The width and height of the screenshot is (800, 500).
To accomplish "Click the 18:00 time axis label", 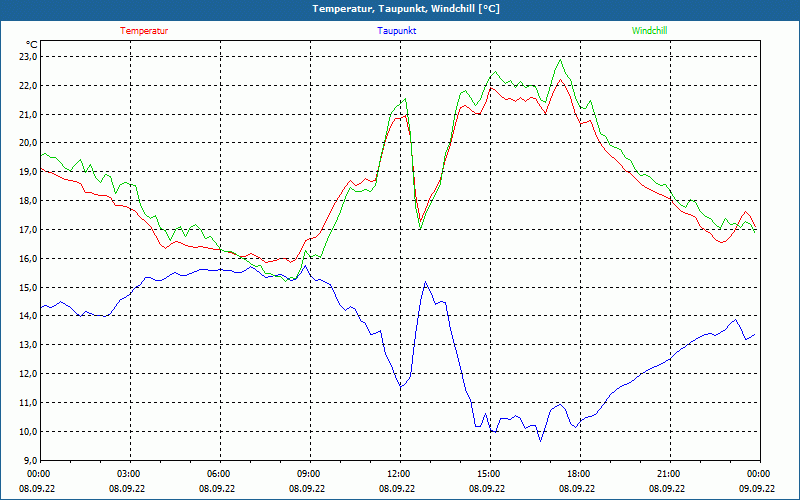I will (x=580, y=474).
